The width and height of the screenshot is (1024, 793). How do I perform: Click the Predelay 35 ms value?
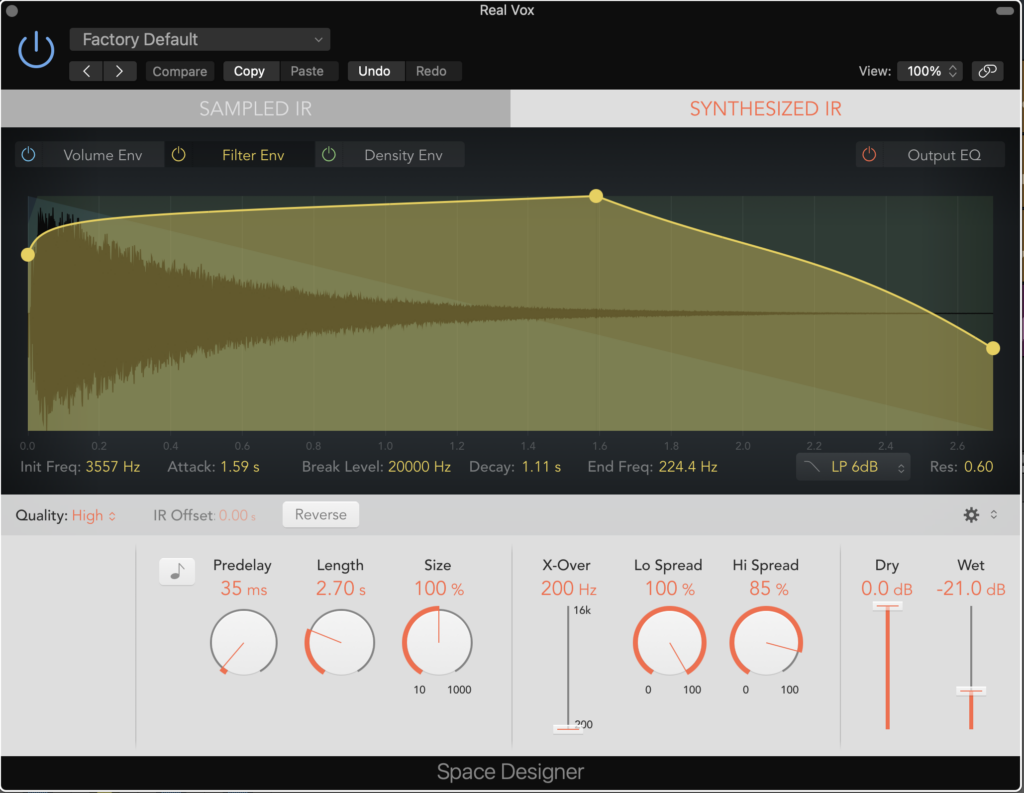pos(244,589)
